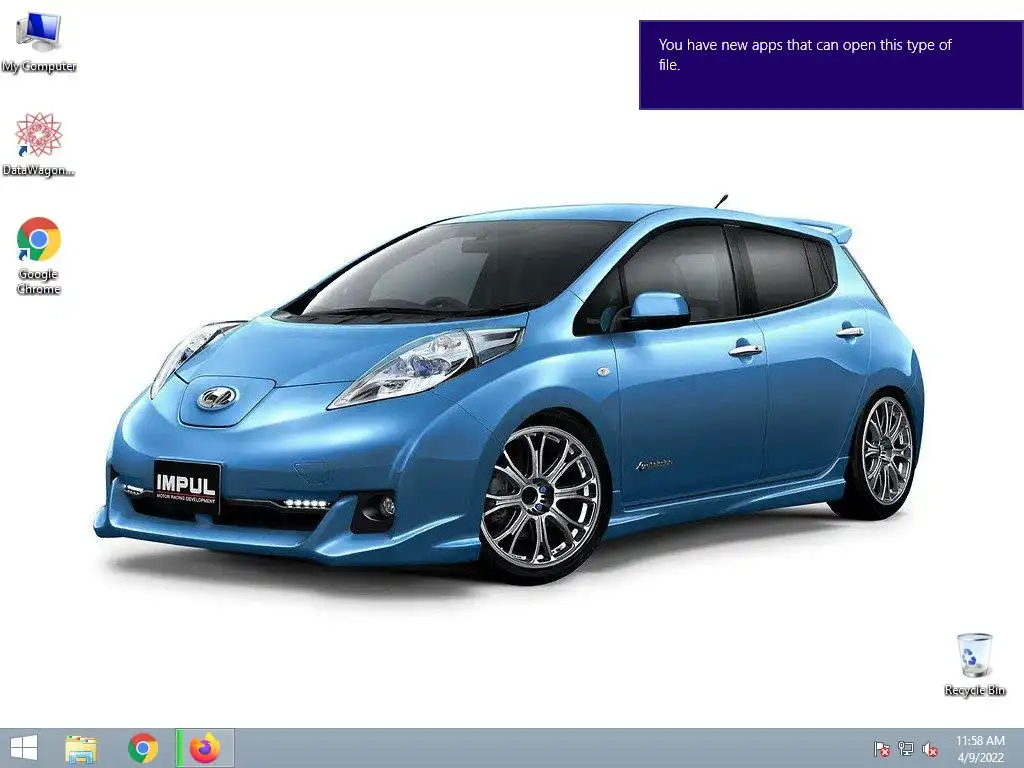Open the Action Center flag icon
This screenshot has height=768, width=1024.
882,748
